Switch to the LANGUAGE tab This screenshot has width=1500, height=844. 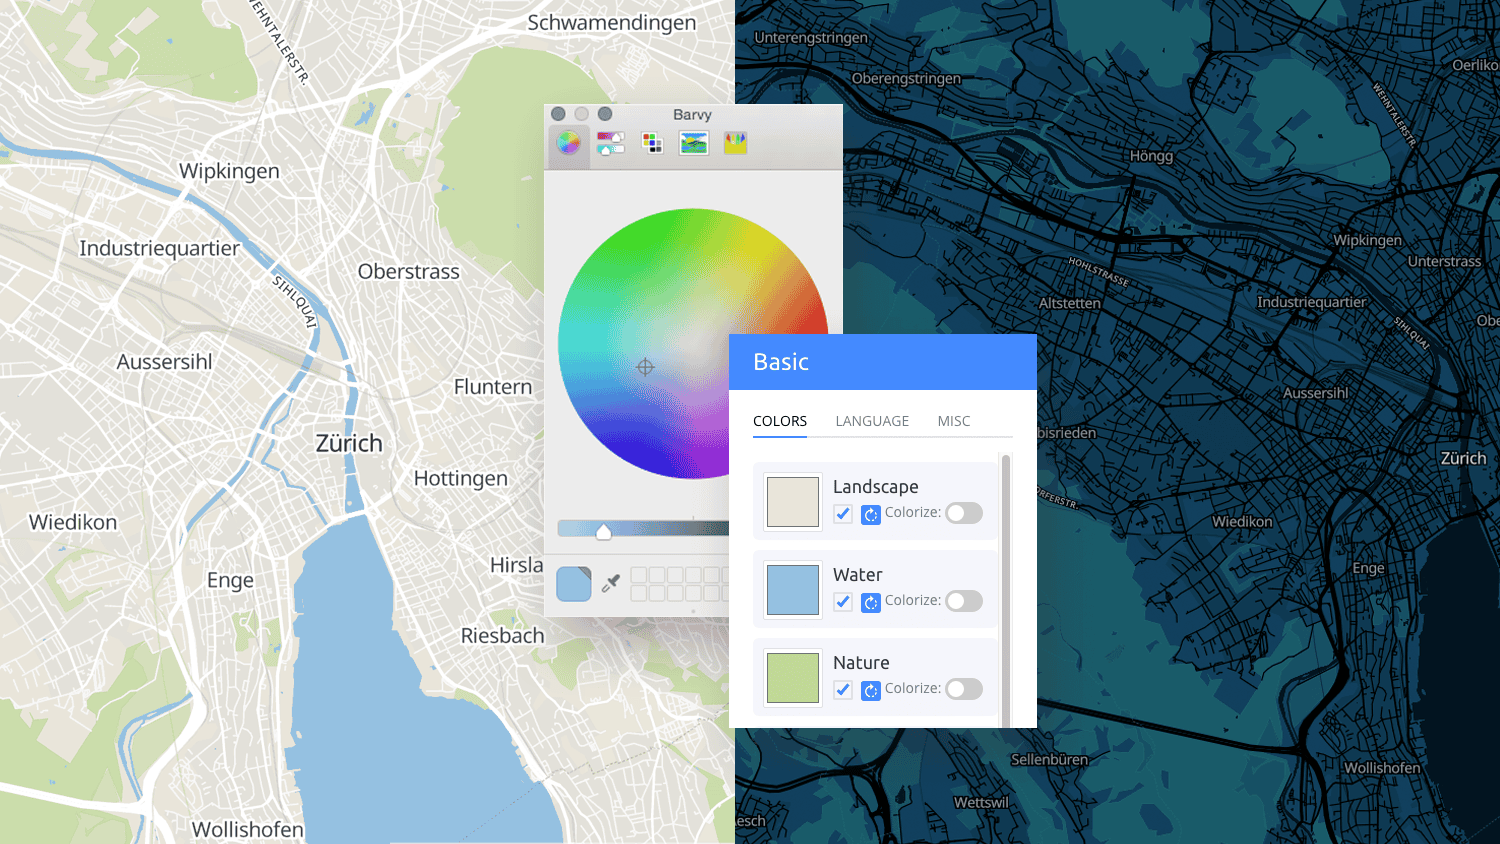[872, 421]
